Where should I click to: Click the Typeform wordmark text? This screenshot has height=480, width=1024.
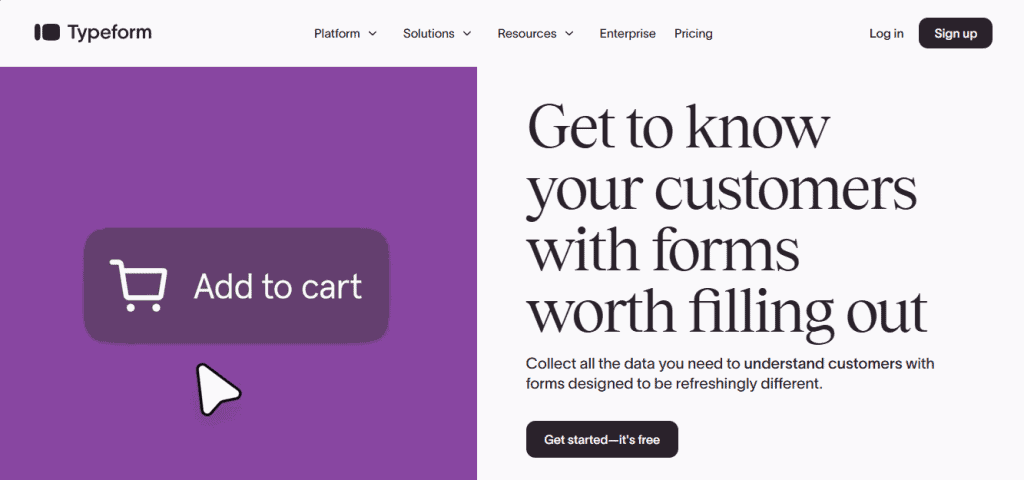109,33
